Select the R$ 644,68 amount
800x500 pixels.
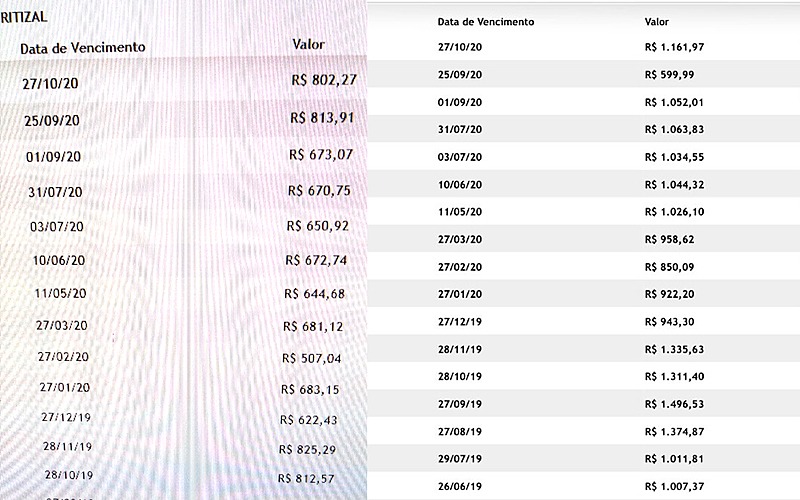315,294
